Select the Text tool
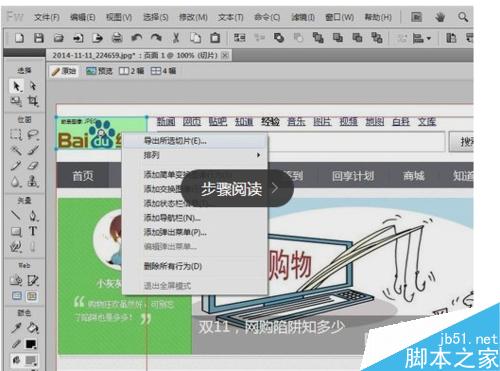The width and height of the screenshot is (500, 371). pyautogui.click(x=33, y=231)
